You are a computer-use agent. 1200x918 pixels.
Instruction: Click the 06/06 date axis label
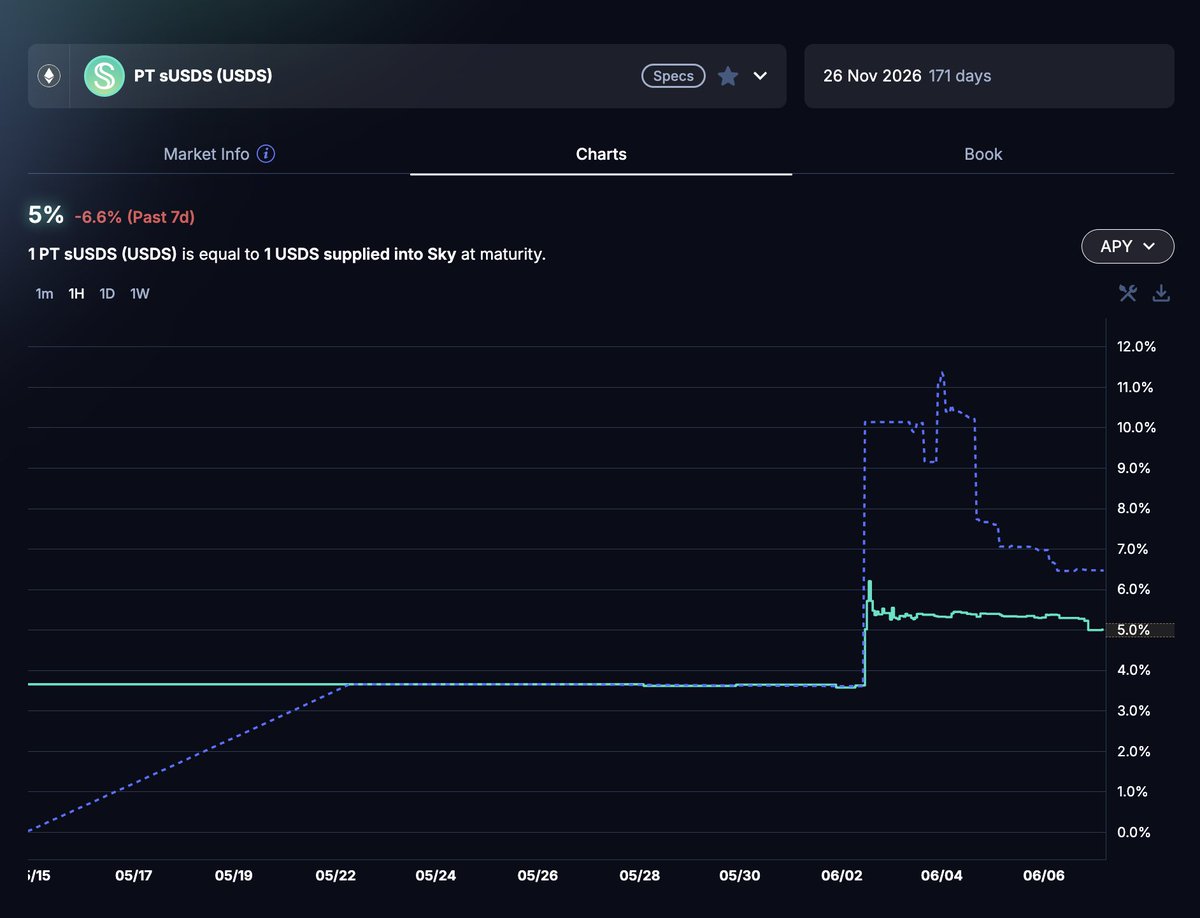point(1043,875)
